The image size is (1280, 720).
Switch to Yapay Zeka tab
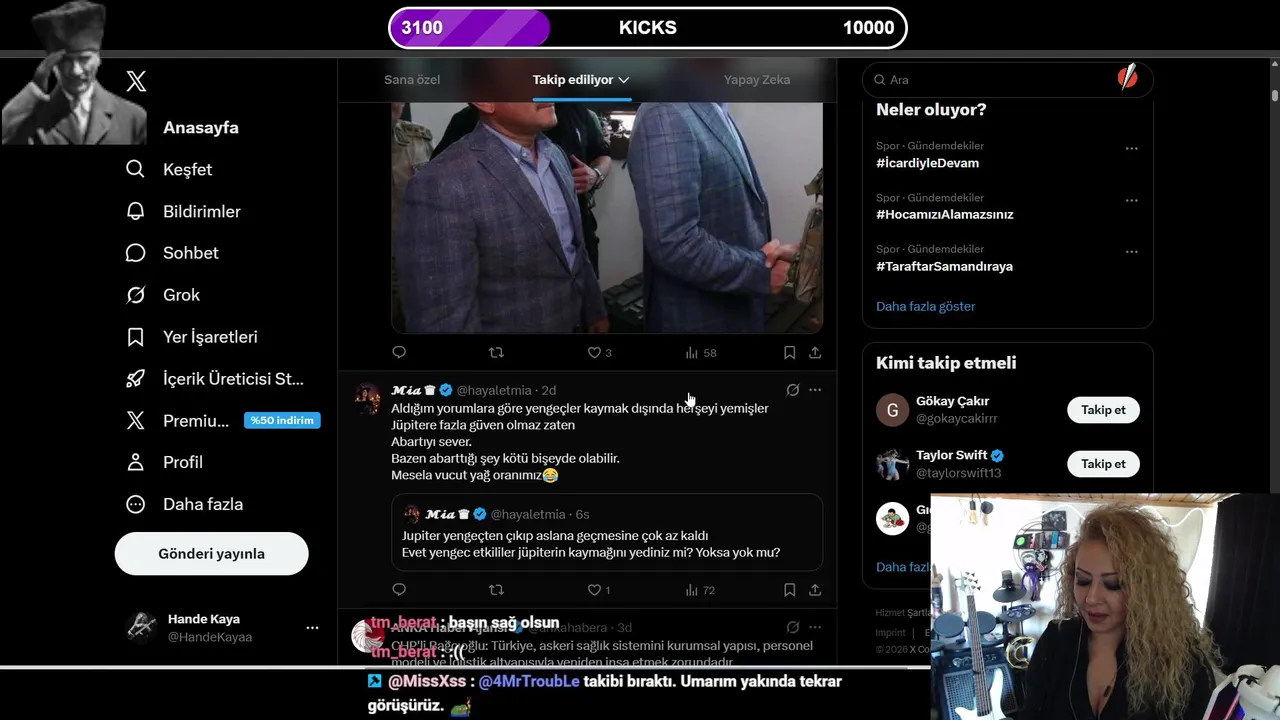(757, 80)
